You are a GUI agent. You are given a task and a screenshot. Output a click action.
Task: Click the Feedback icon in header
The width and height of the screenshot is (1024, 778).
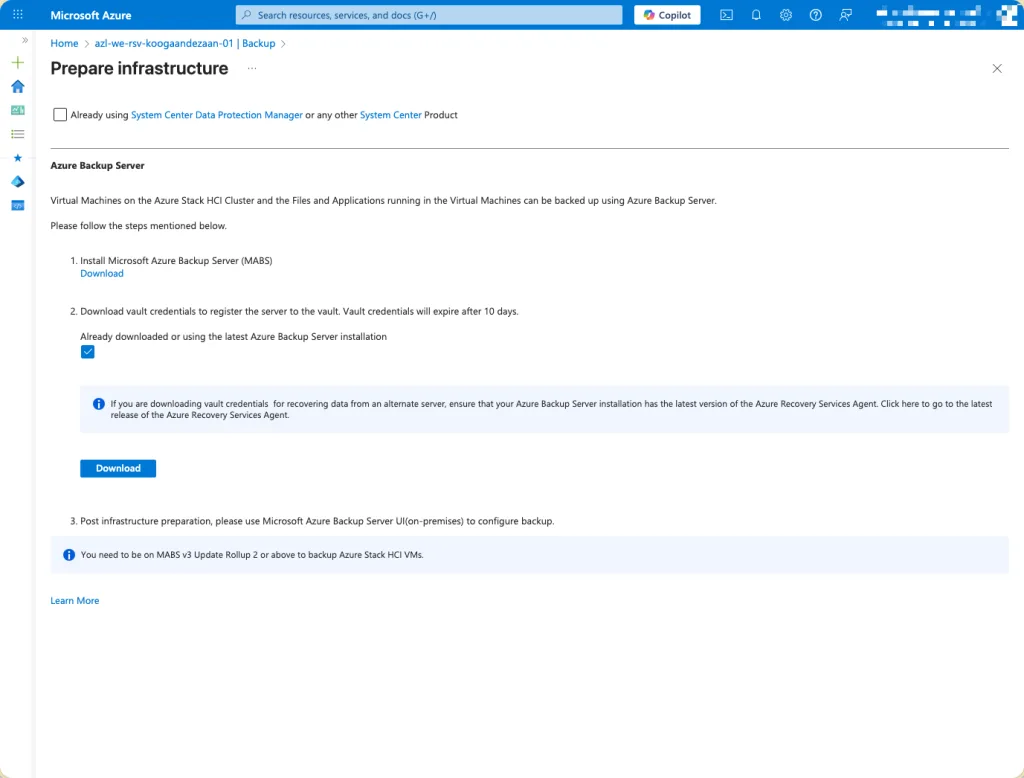point(846,15)
